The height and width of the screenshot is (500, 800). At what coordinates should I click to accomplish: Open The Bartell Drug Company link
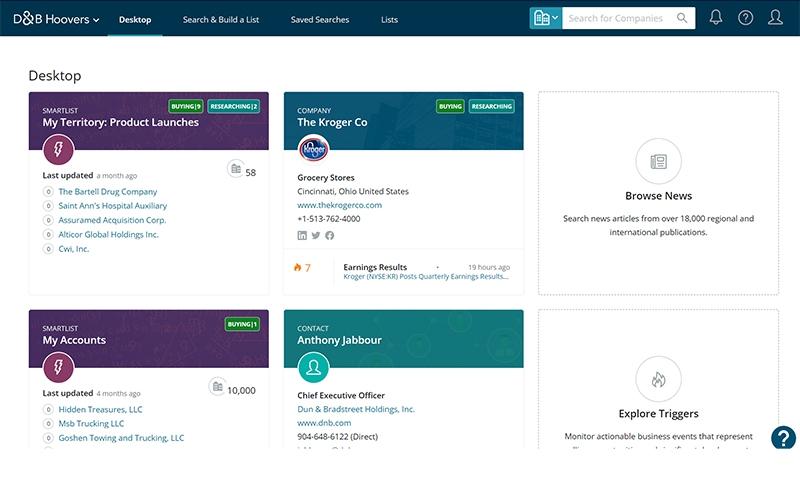pos(108,191)
